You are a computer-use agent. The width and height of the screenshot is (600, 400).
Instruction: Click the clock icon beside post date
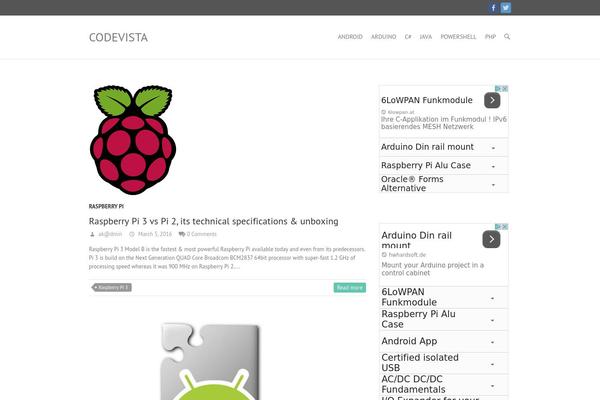(132, 234)
